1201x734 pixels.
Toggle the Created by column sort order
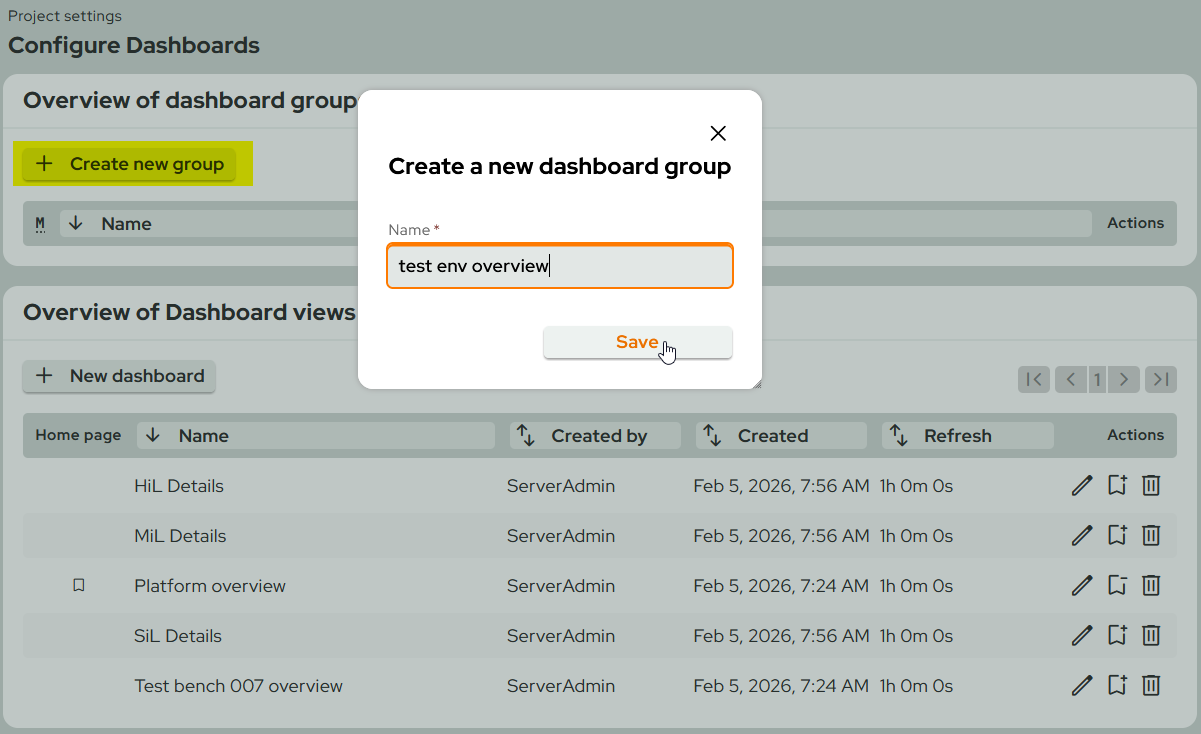525,435
